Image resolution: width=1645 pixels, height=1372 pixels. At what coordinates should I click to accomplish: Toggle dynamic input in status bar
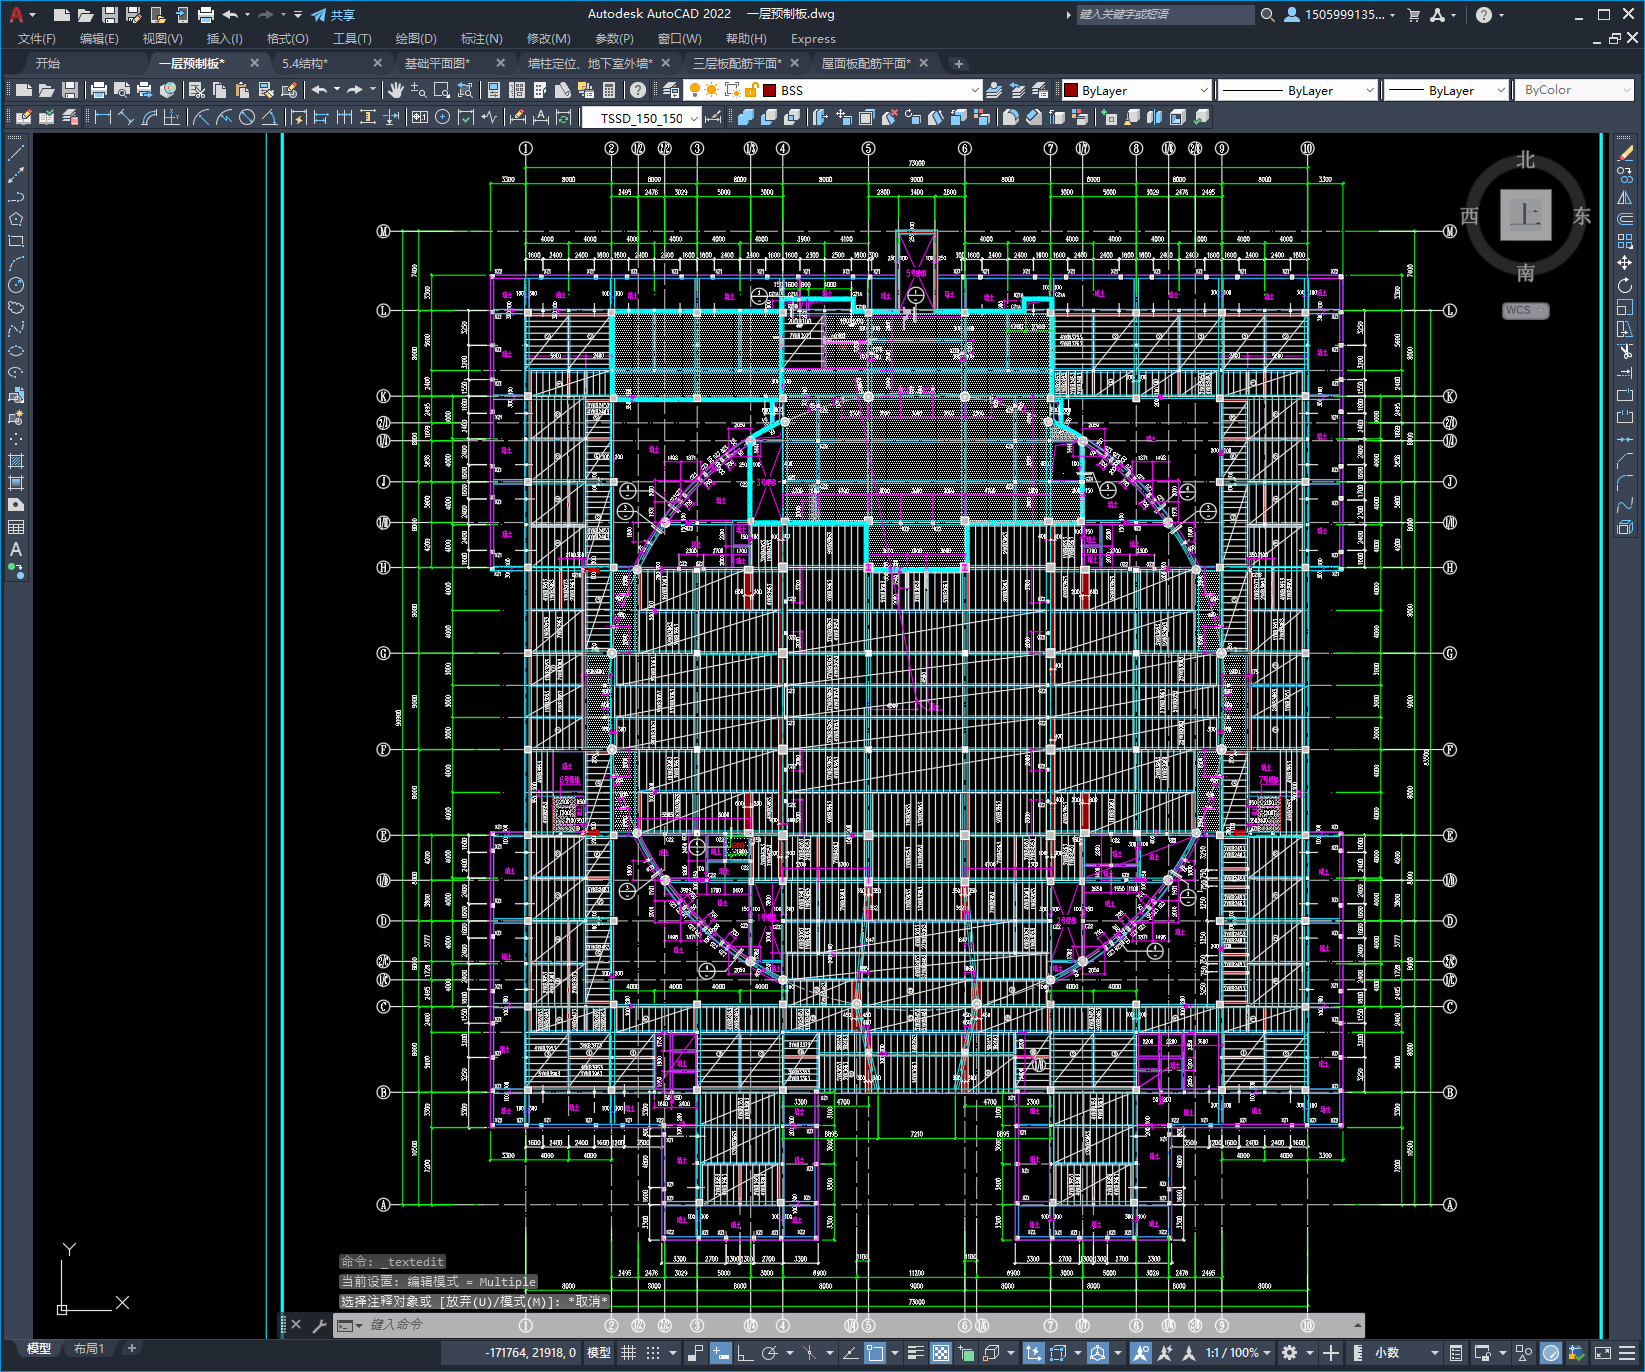click(721, 1353)
